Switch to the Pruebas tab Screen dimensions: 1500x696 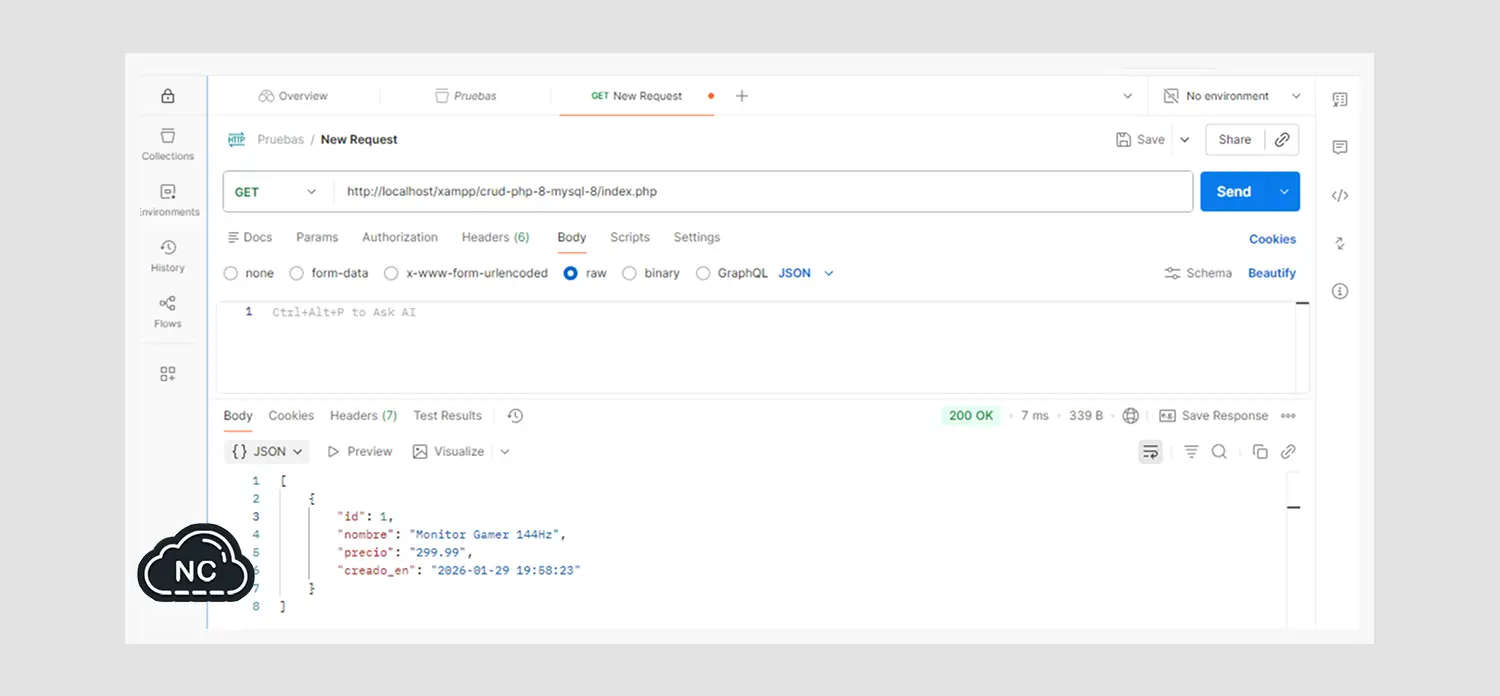(466, 96)
